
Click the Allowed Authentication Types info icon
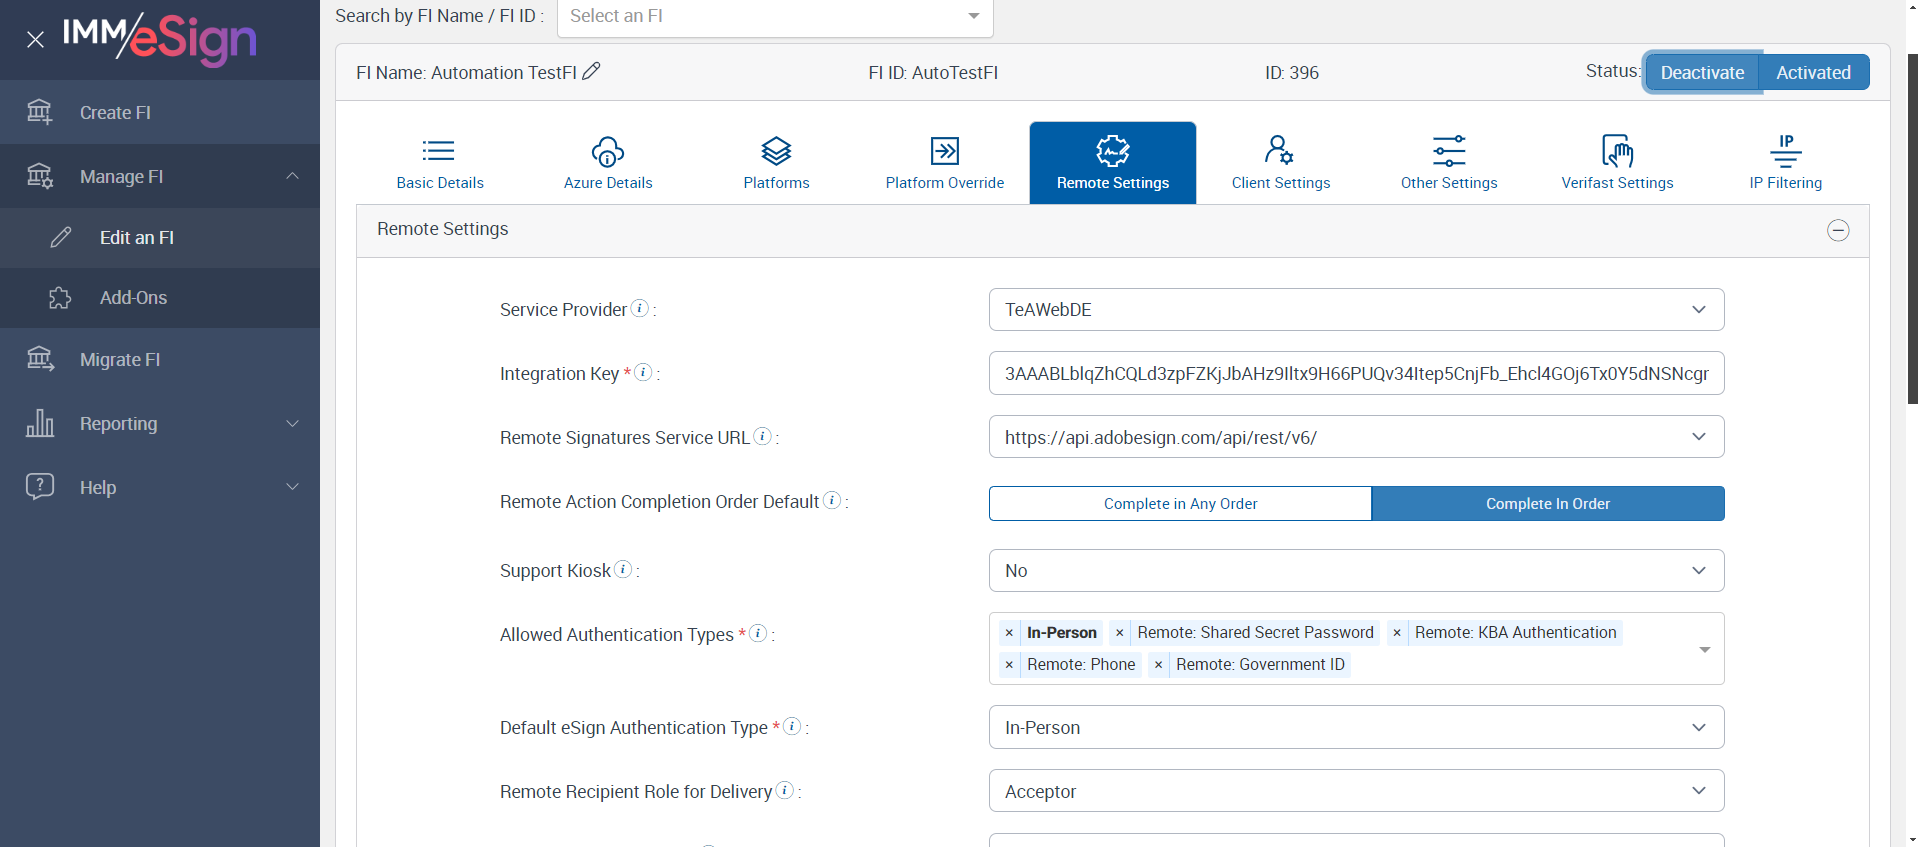[x=758, y=633]
